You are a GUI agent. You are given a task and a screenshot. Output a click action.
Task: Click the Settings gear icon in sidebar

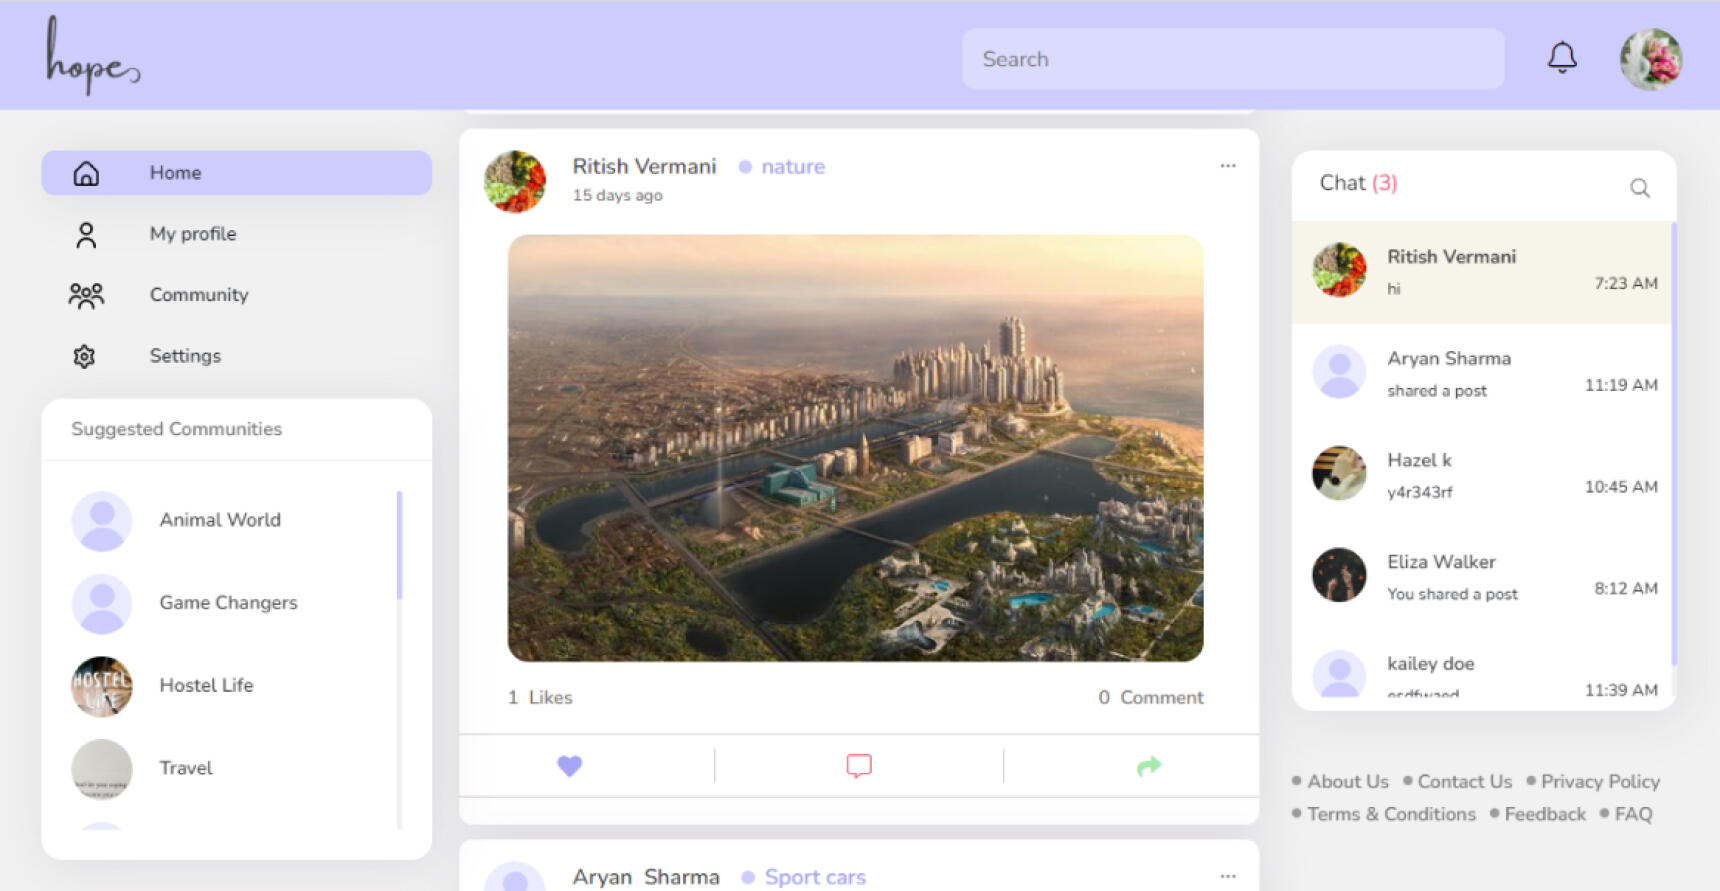click(x=85, y=356)
